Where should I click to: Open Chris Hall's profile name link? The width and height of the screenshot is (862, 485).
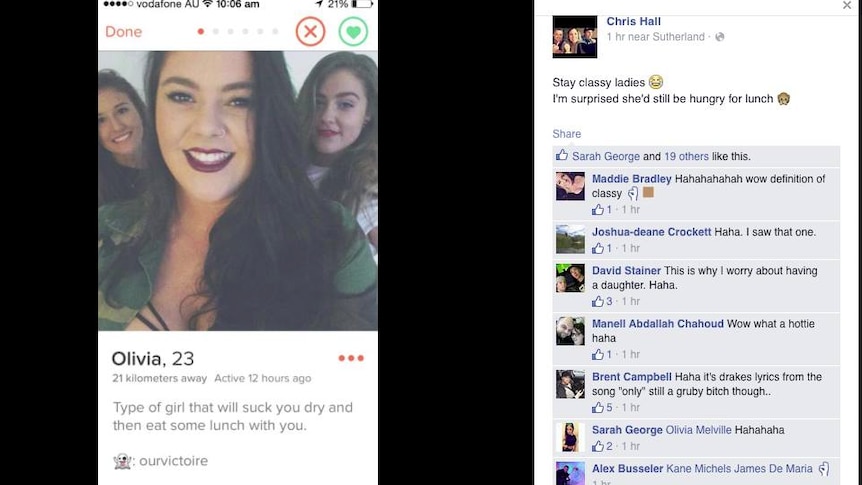[x=633, y=21]
